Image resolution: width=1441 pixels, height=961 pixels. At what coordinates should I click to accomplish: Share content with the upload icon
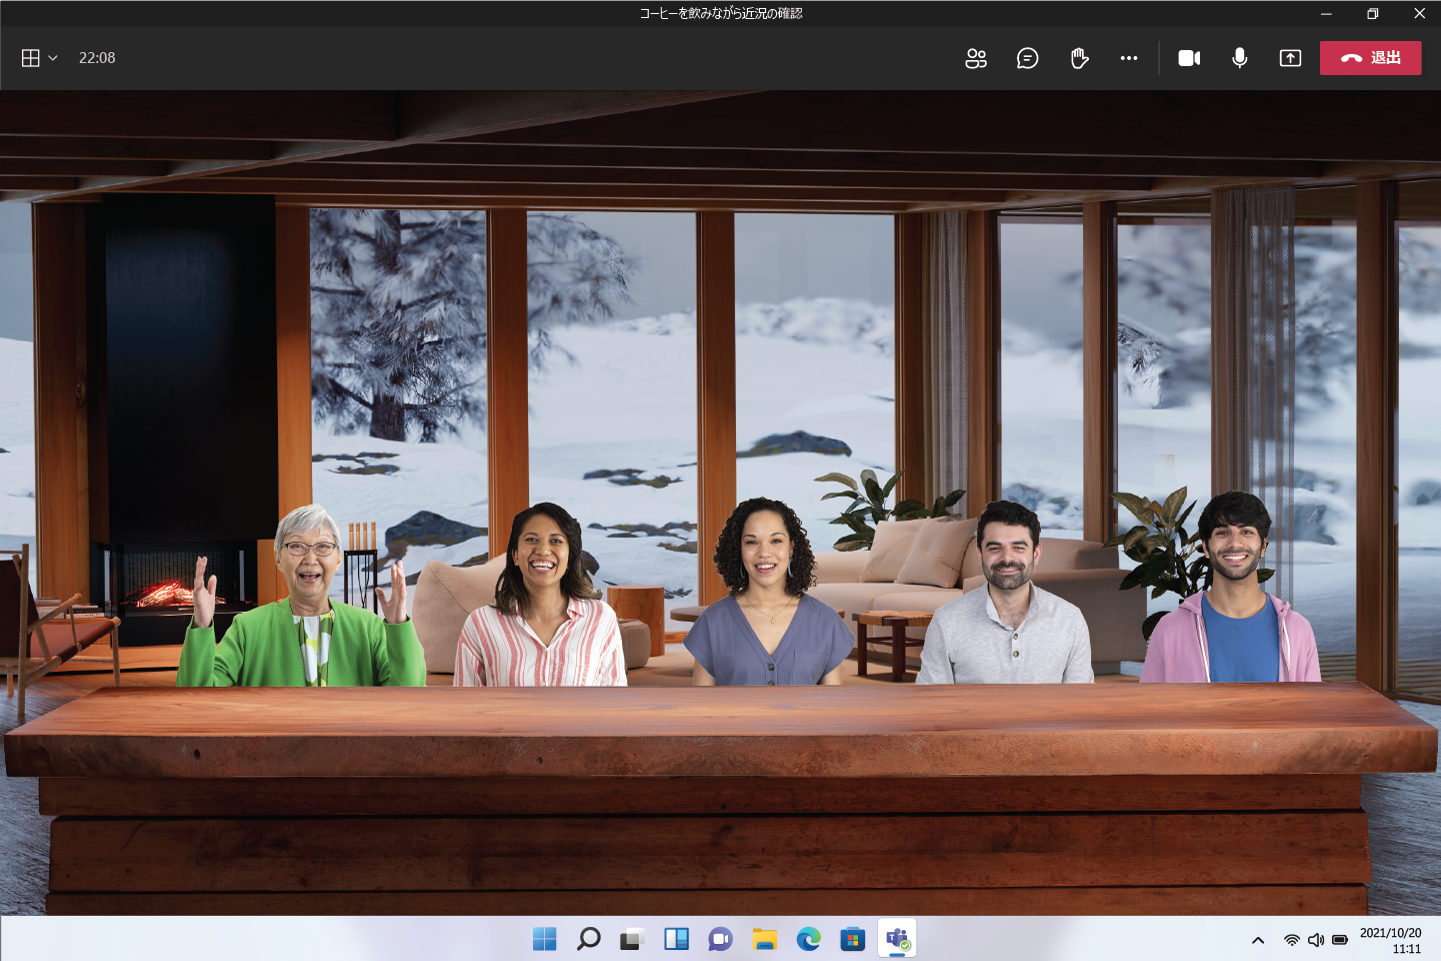click(x=1290, y=58)
